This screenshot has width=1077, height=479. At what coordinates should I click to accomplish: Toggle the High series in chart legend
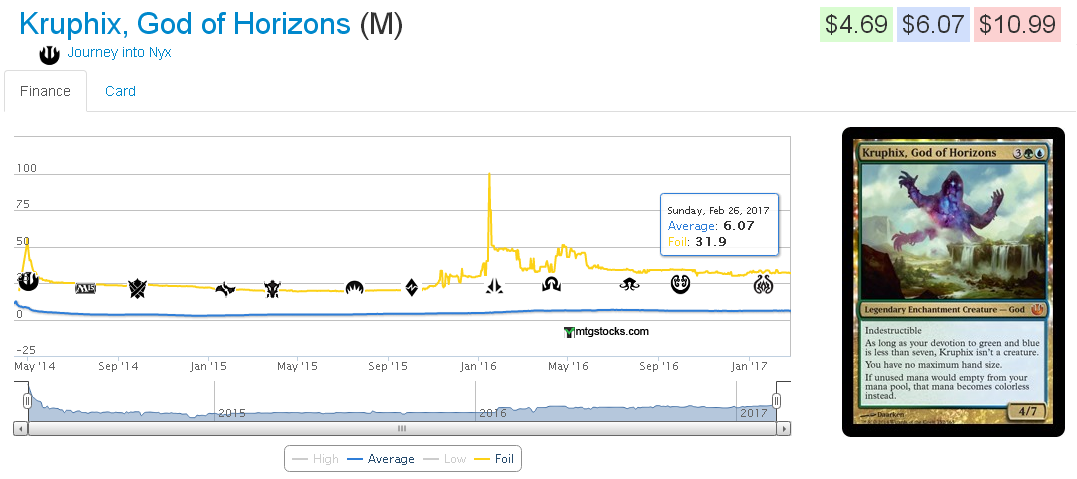pyautogui.click(x=315, y=458)
